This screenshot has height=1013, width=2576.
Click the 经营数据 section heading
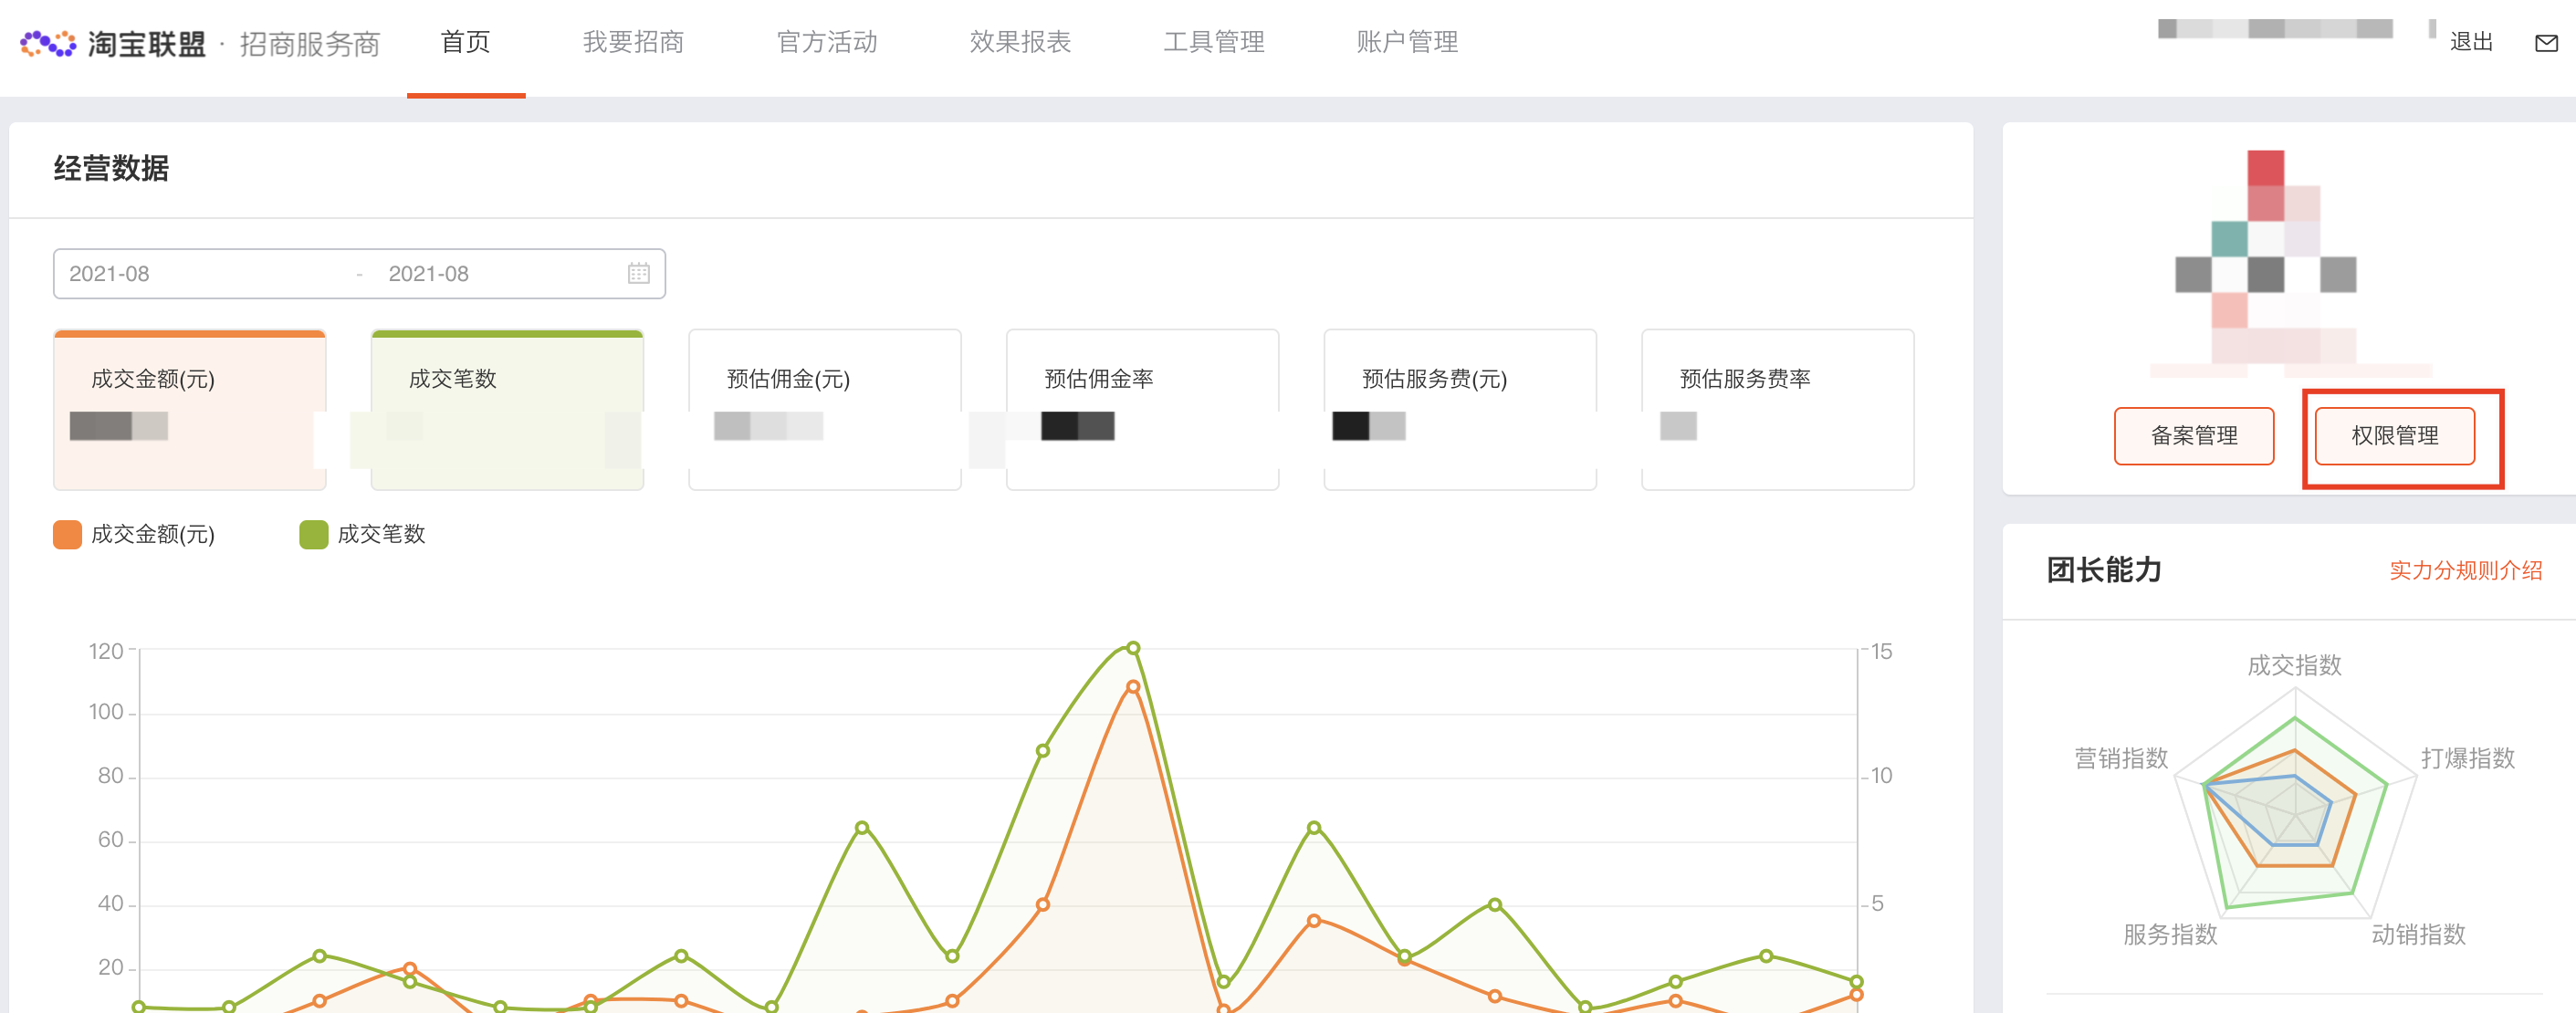point(111,168)
